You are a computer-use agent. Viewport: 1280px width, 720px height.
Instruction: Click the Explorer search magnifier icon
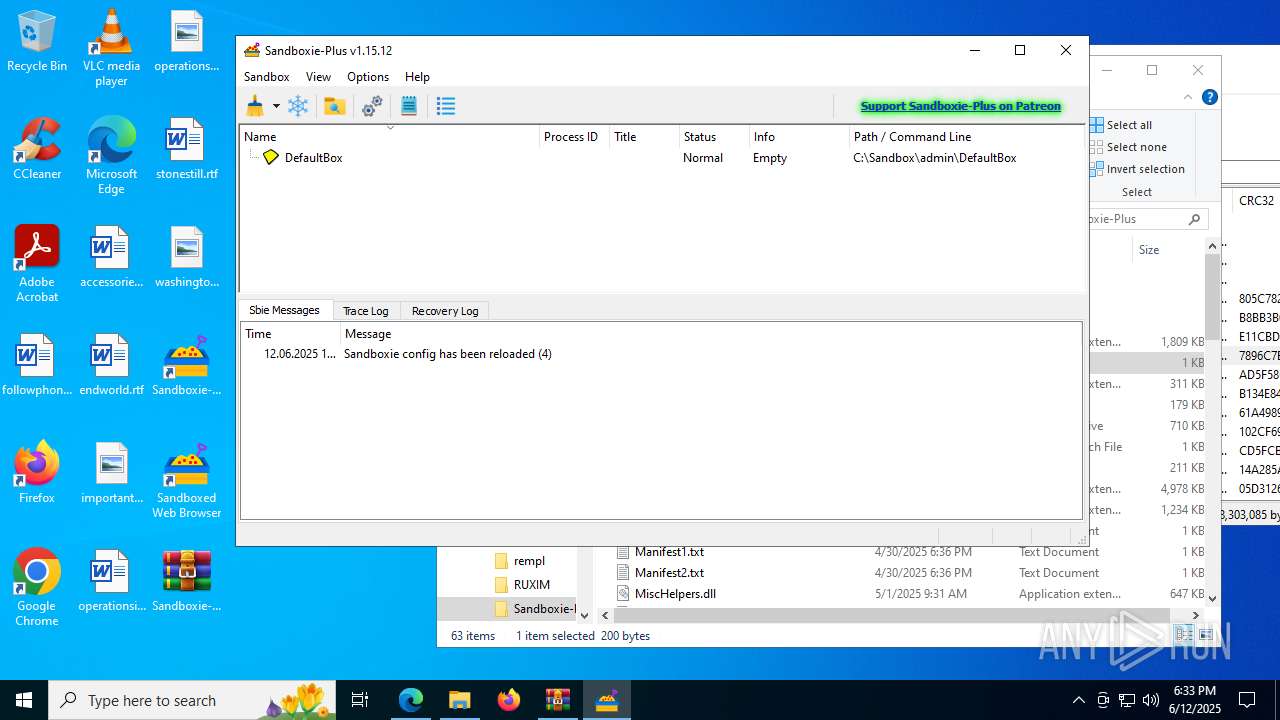coord(1194,219)
